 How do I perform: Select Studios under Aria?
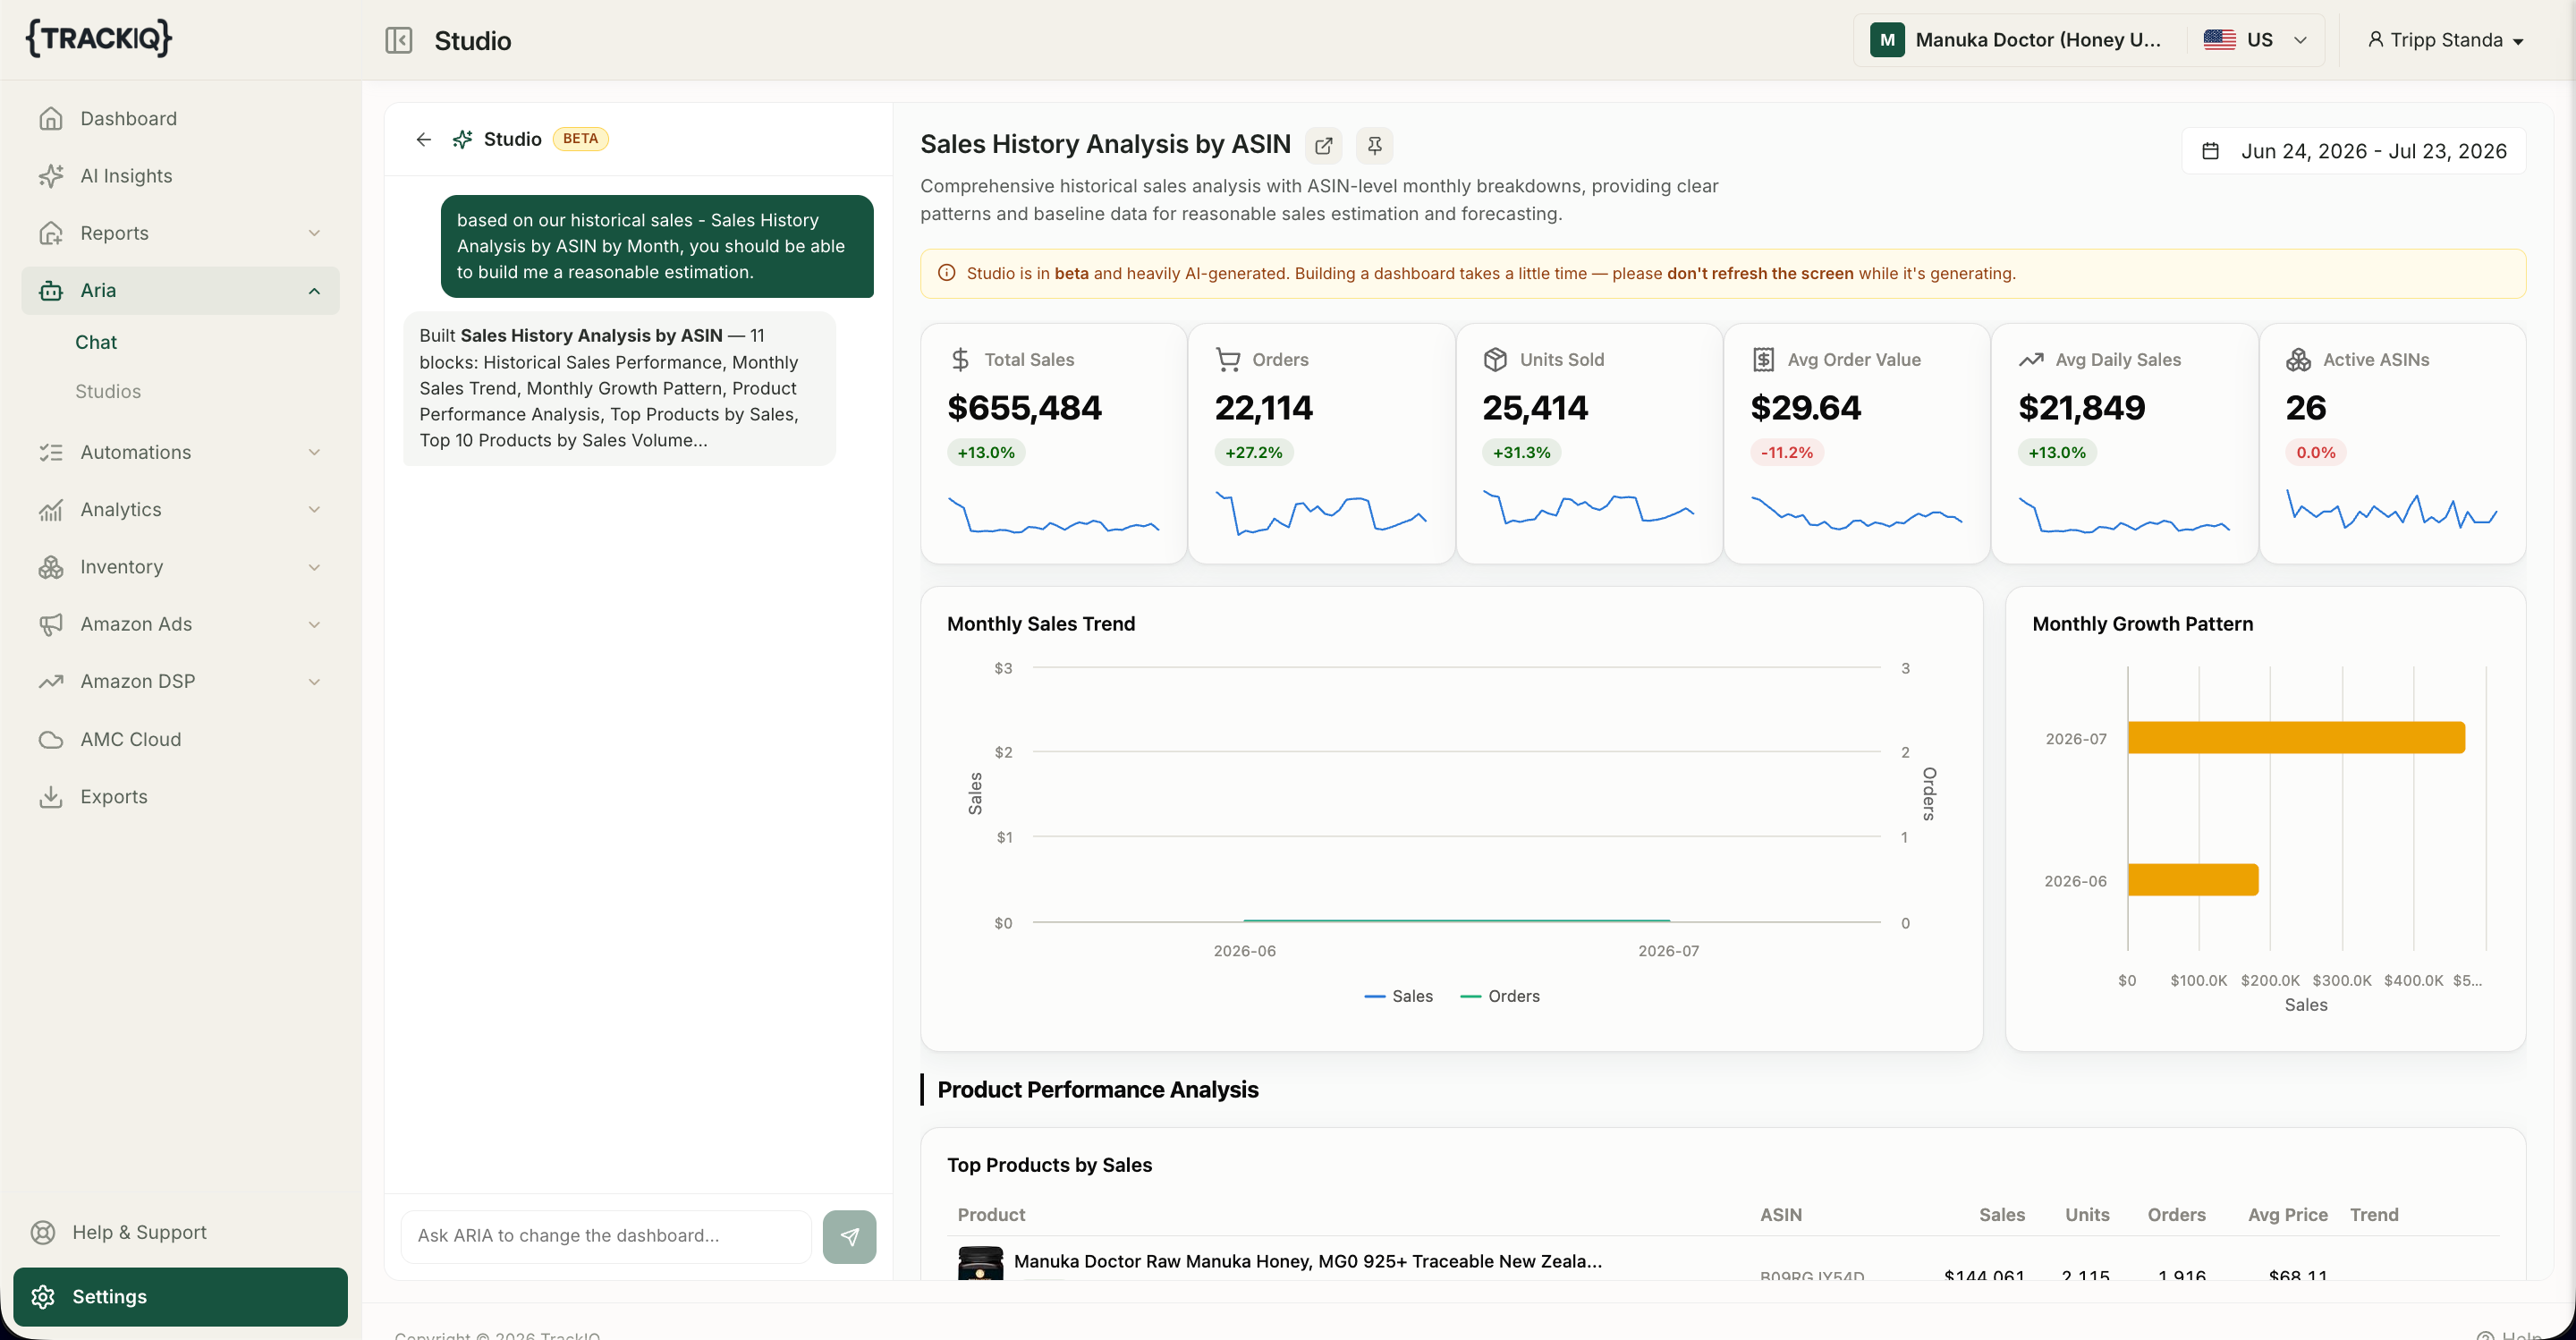(108, 391)
